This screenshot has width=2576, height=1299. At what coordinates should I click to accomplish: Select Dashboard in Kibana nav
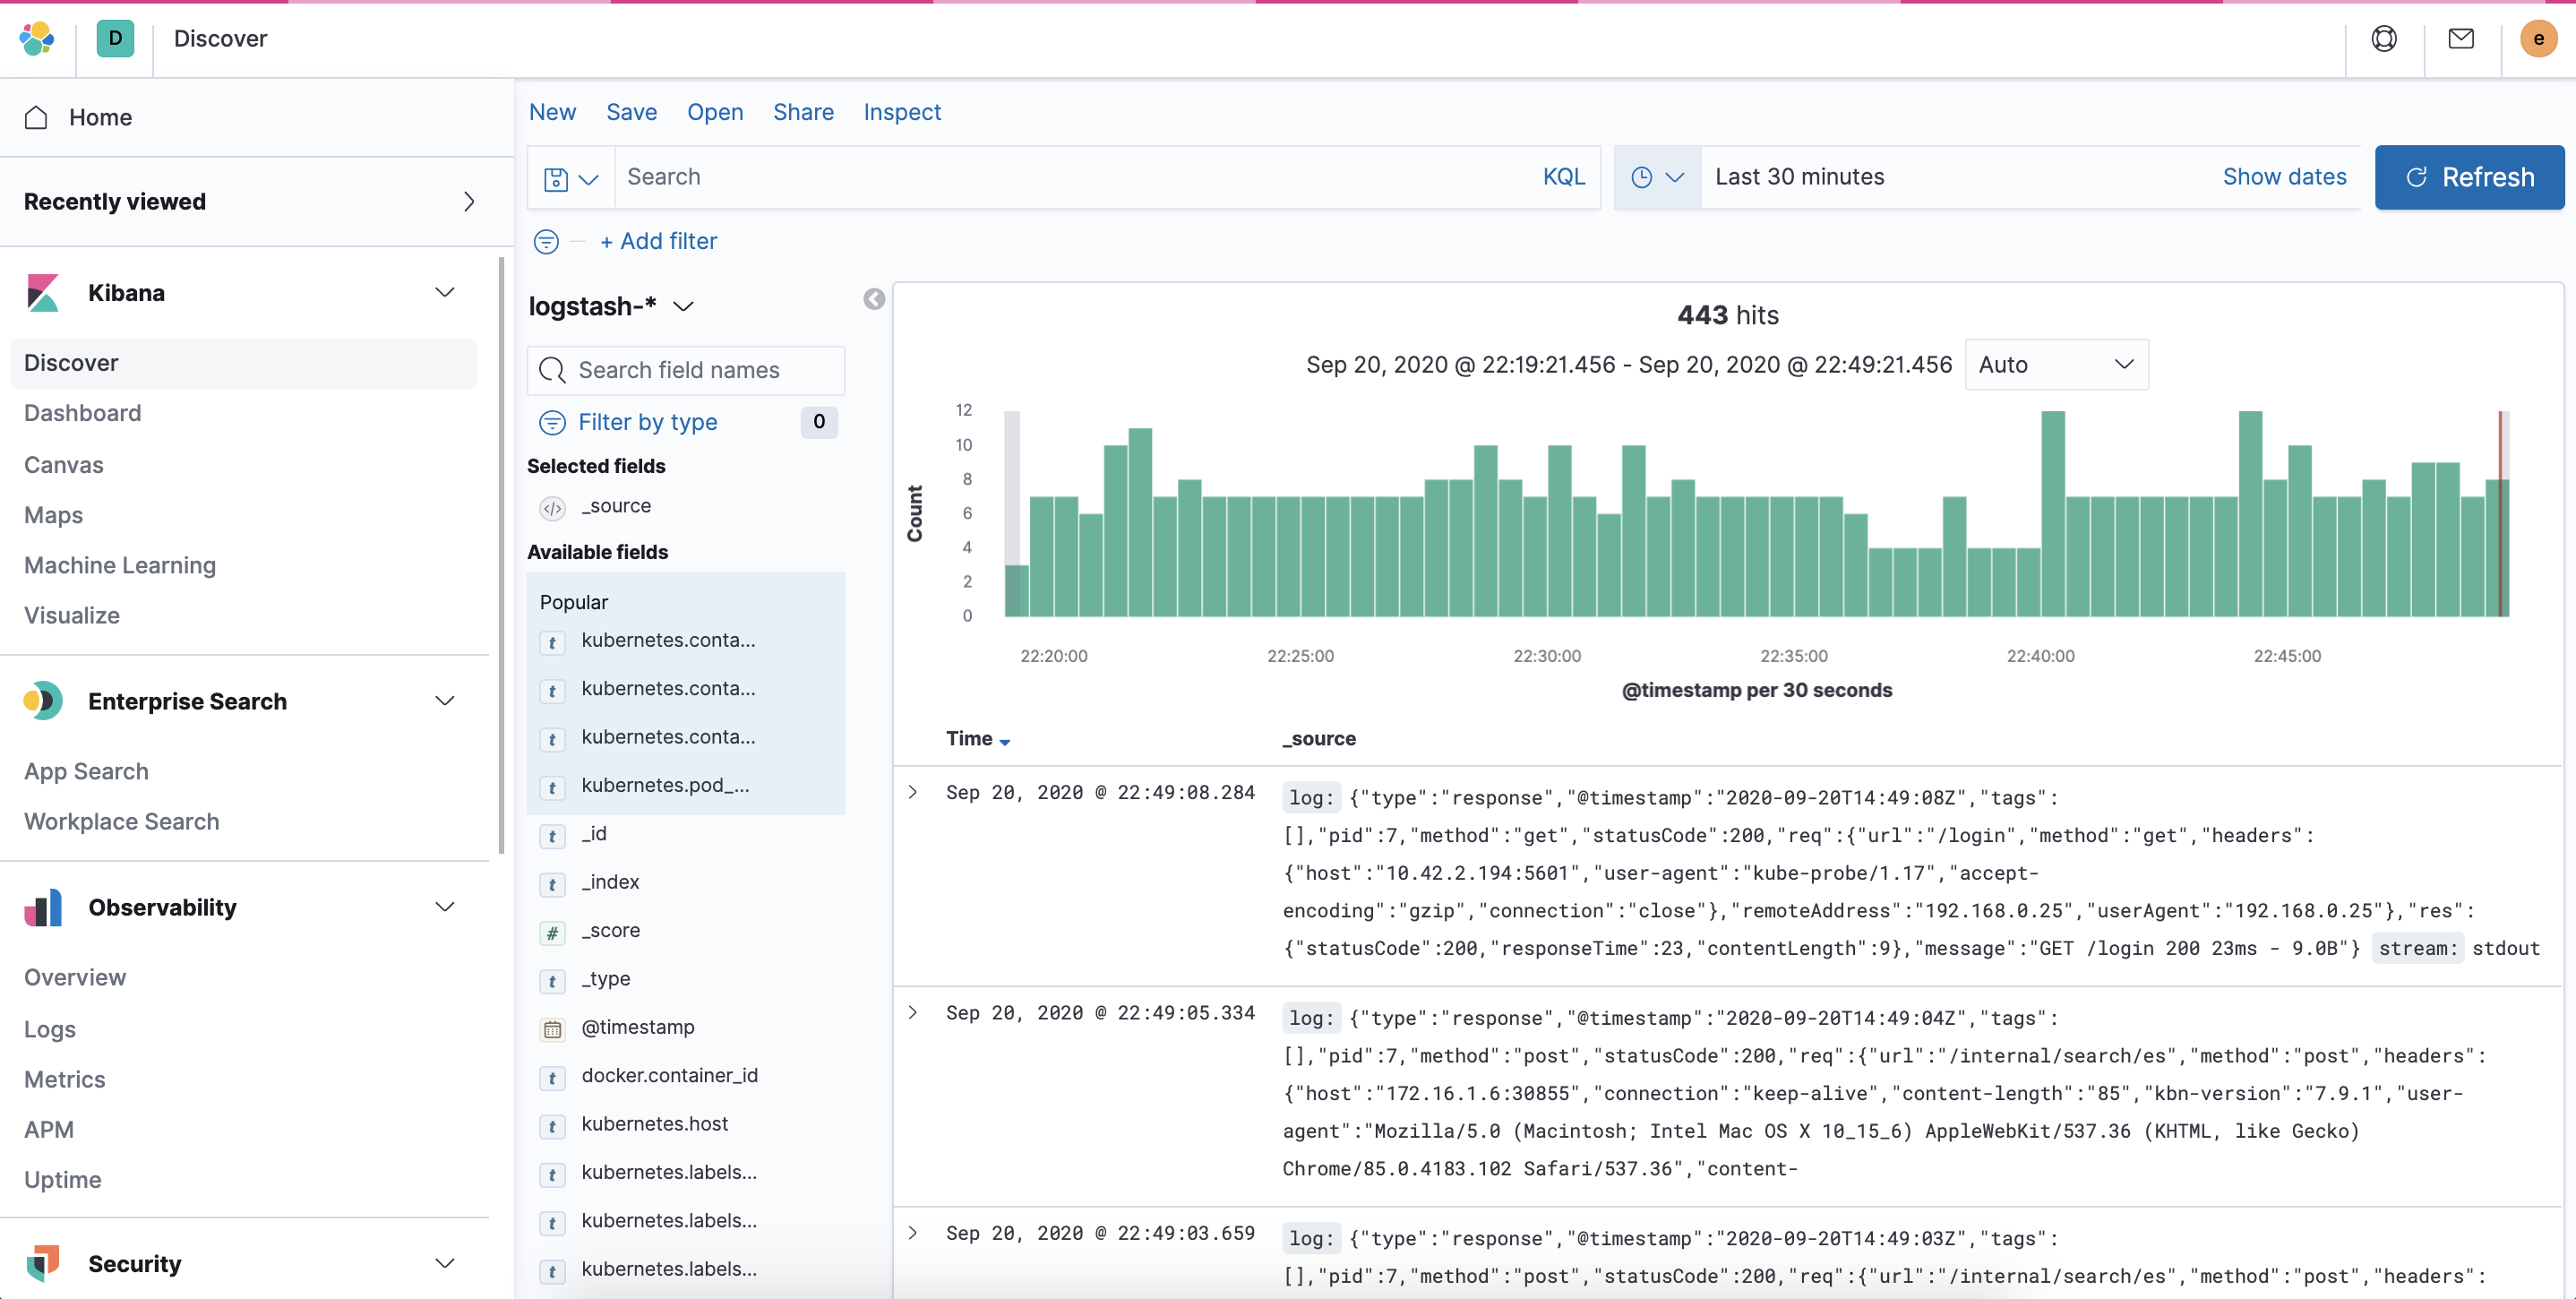[82, 413]
